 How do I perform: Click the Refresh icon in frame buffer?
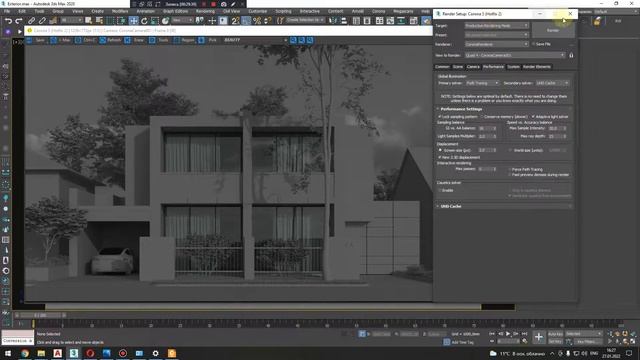click(103, 40)
